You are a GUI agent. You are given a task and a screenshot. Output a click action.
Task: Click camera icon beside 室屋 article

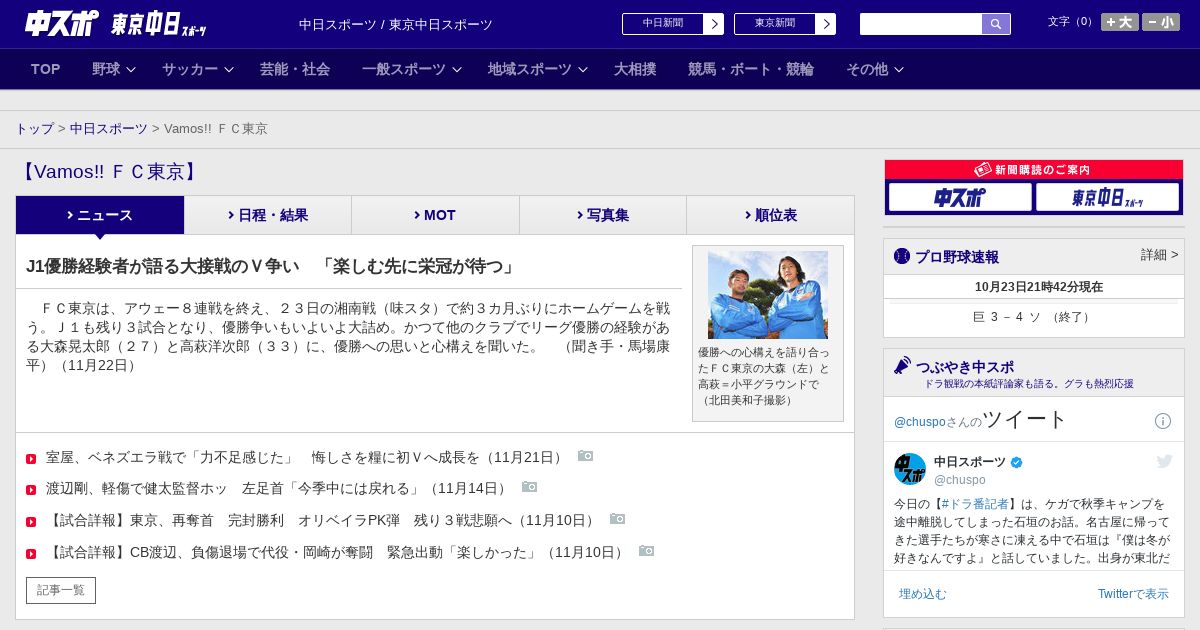(x=586, y=456)
